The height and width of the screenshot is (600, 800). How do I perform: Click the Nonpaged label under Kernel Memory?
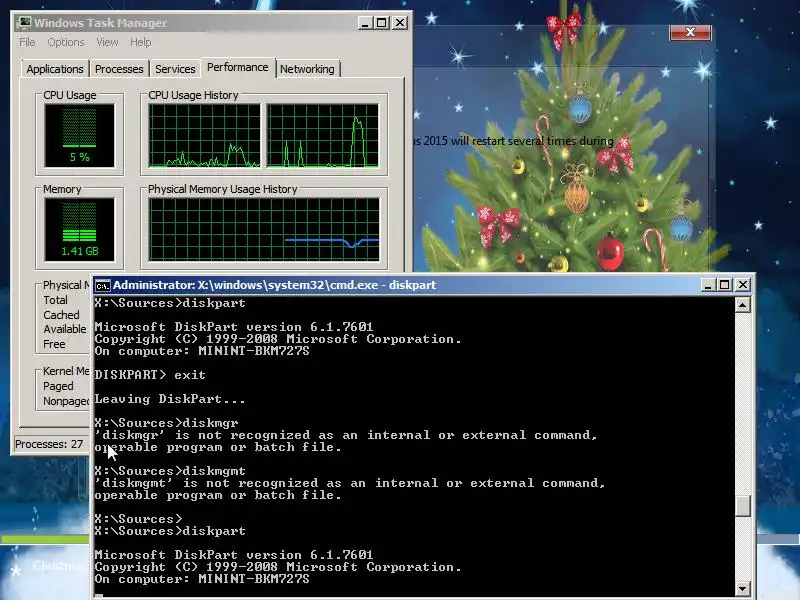[x=66, y=401]
